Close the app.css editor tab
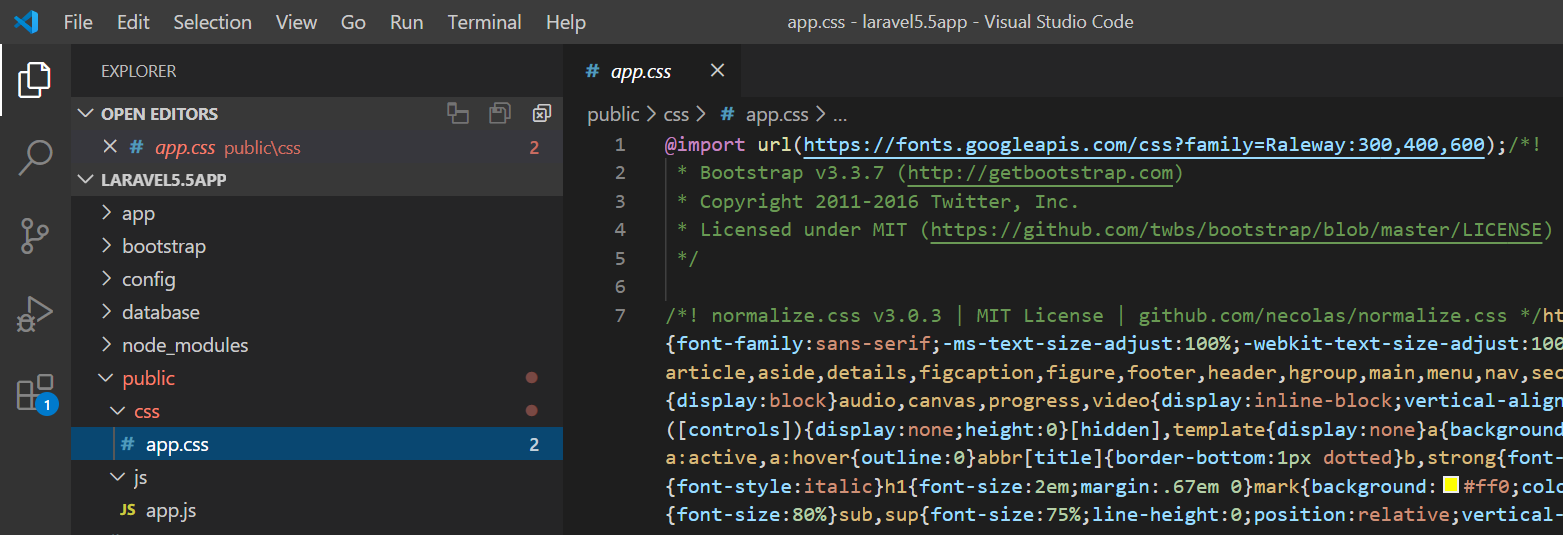1563x535 pixels. (717, 71)
